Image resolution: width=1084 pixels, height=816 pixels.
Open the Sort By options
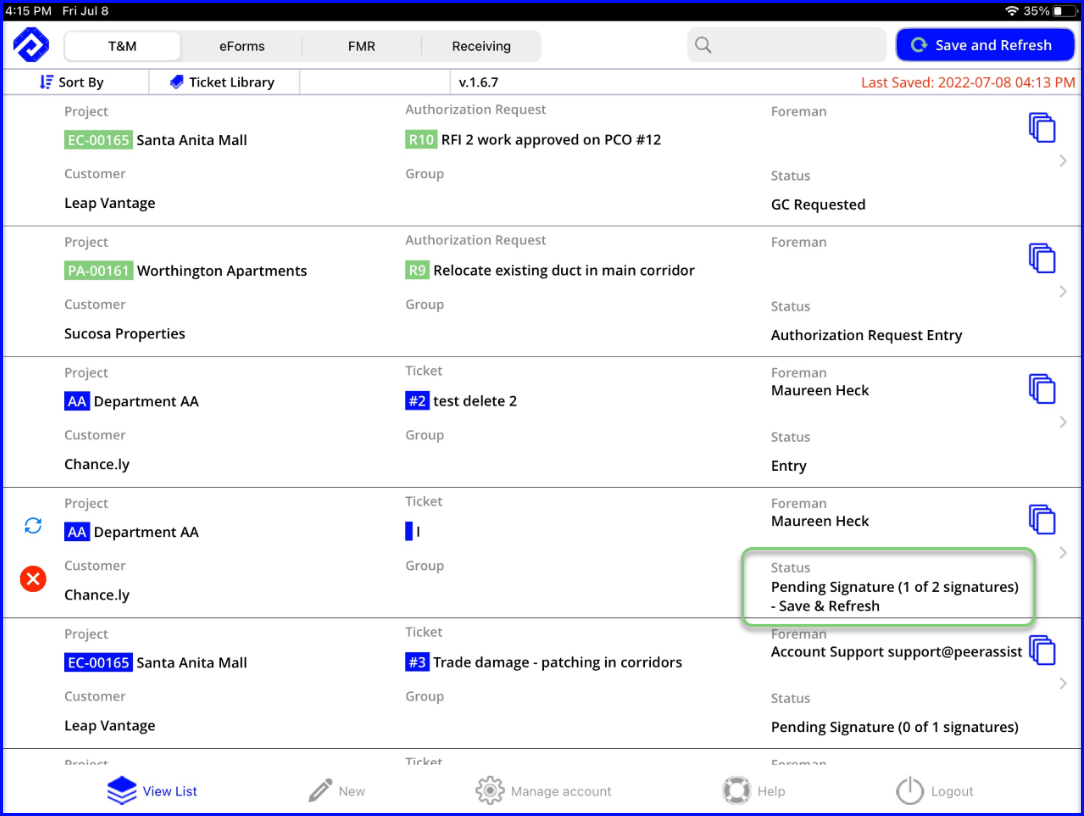pyautogui.click(x=72, y=82)
